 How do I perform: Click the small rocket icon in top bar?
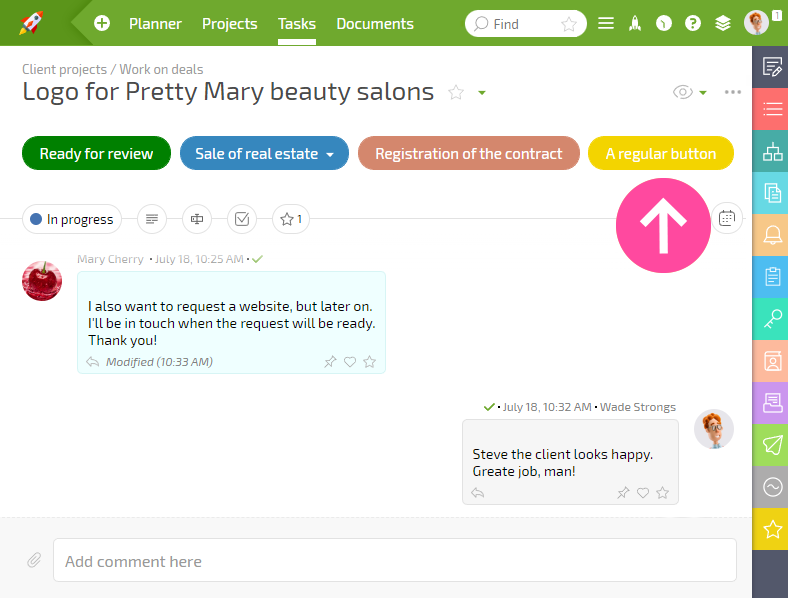(x=635, y=23)
